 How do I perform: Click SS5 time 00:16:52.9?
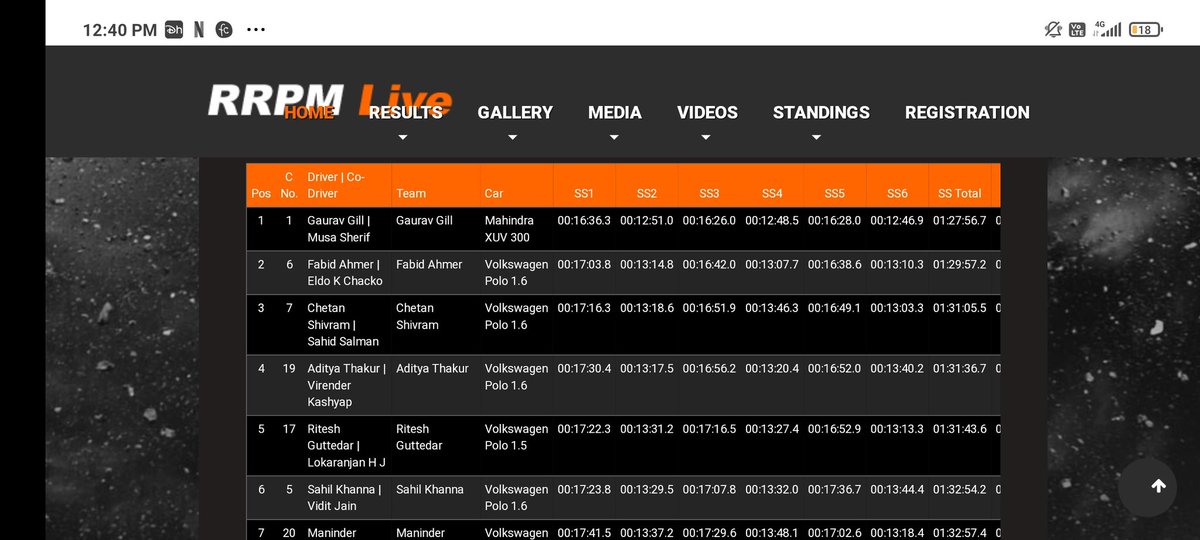click(835, 429)
